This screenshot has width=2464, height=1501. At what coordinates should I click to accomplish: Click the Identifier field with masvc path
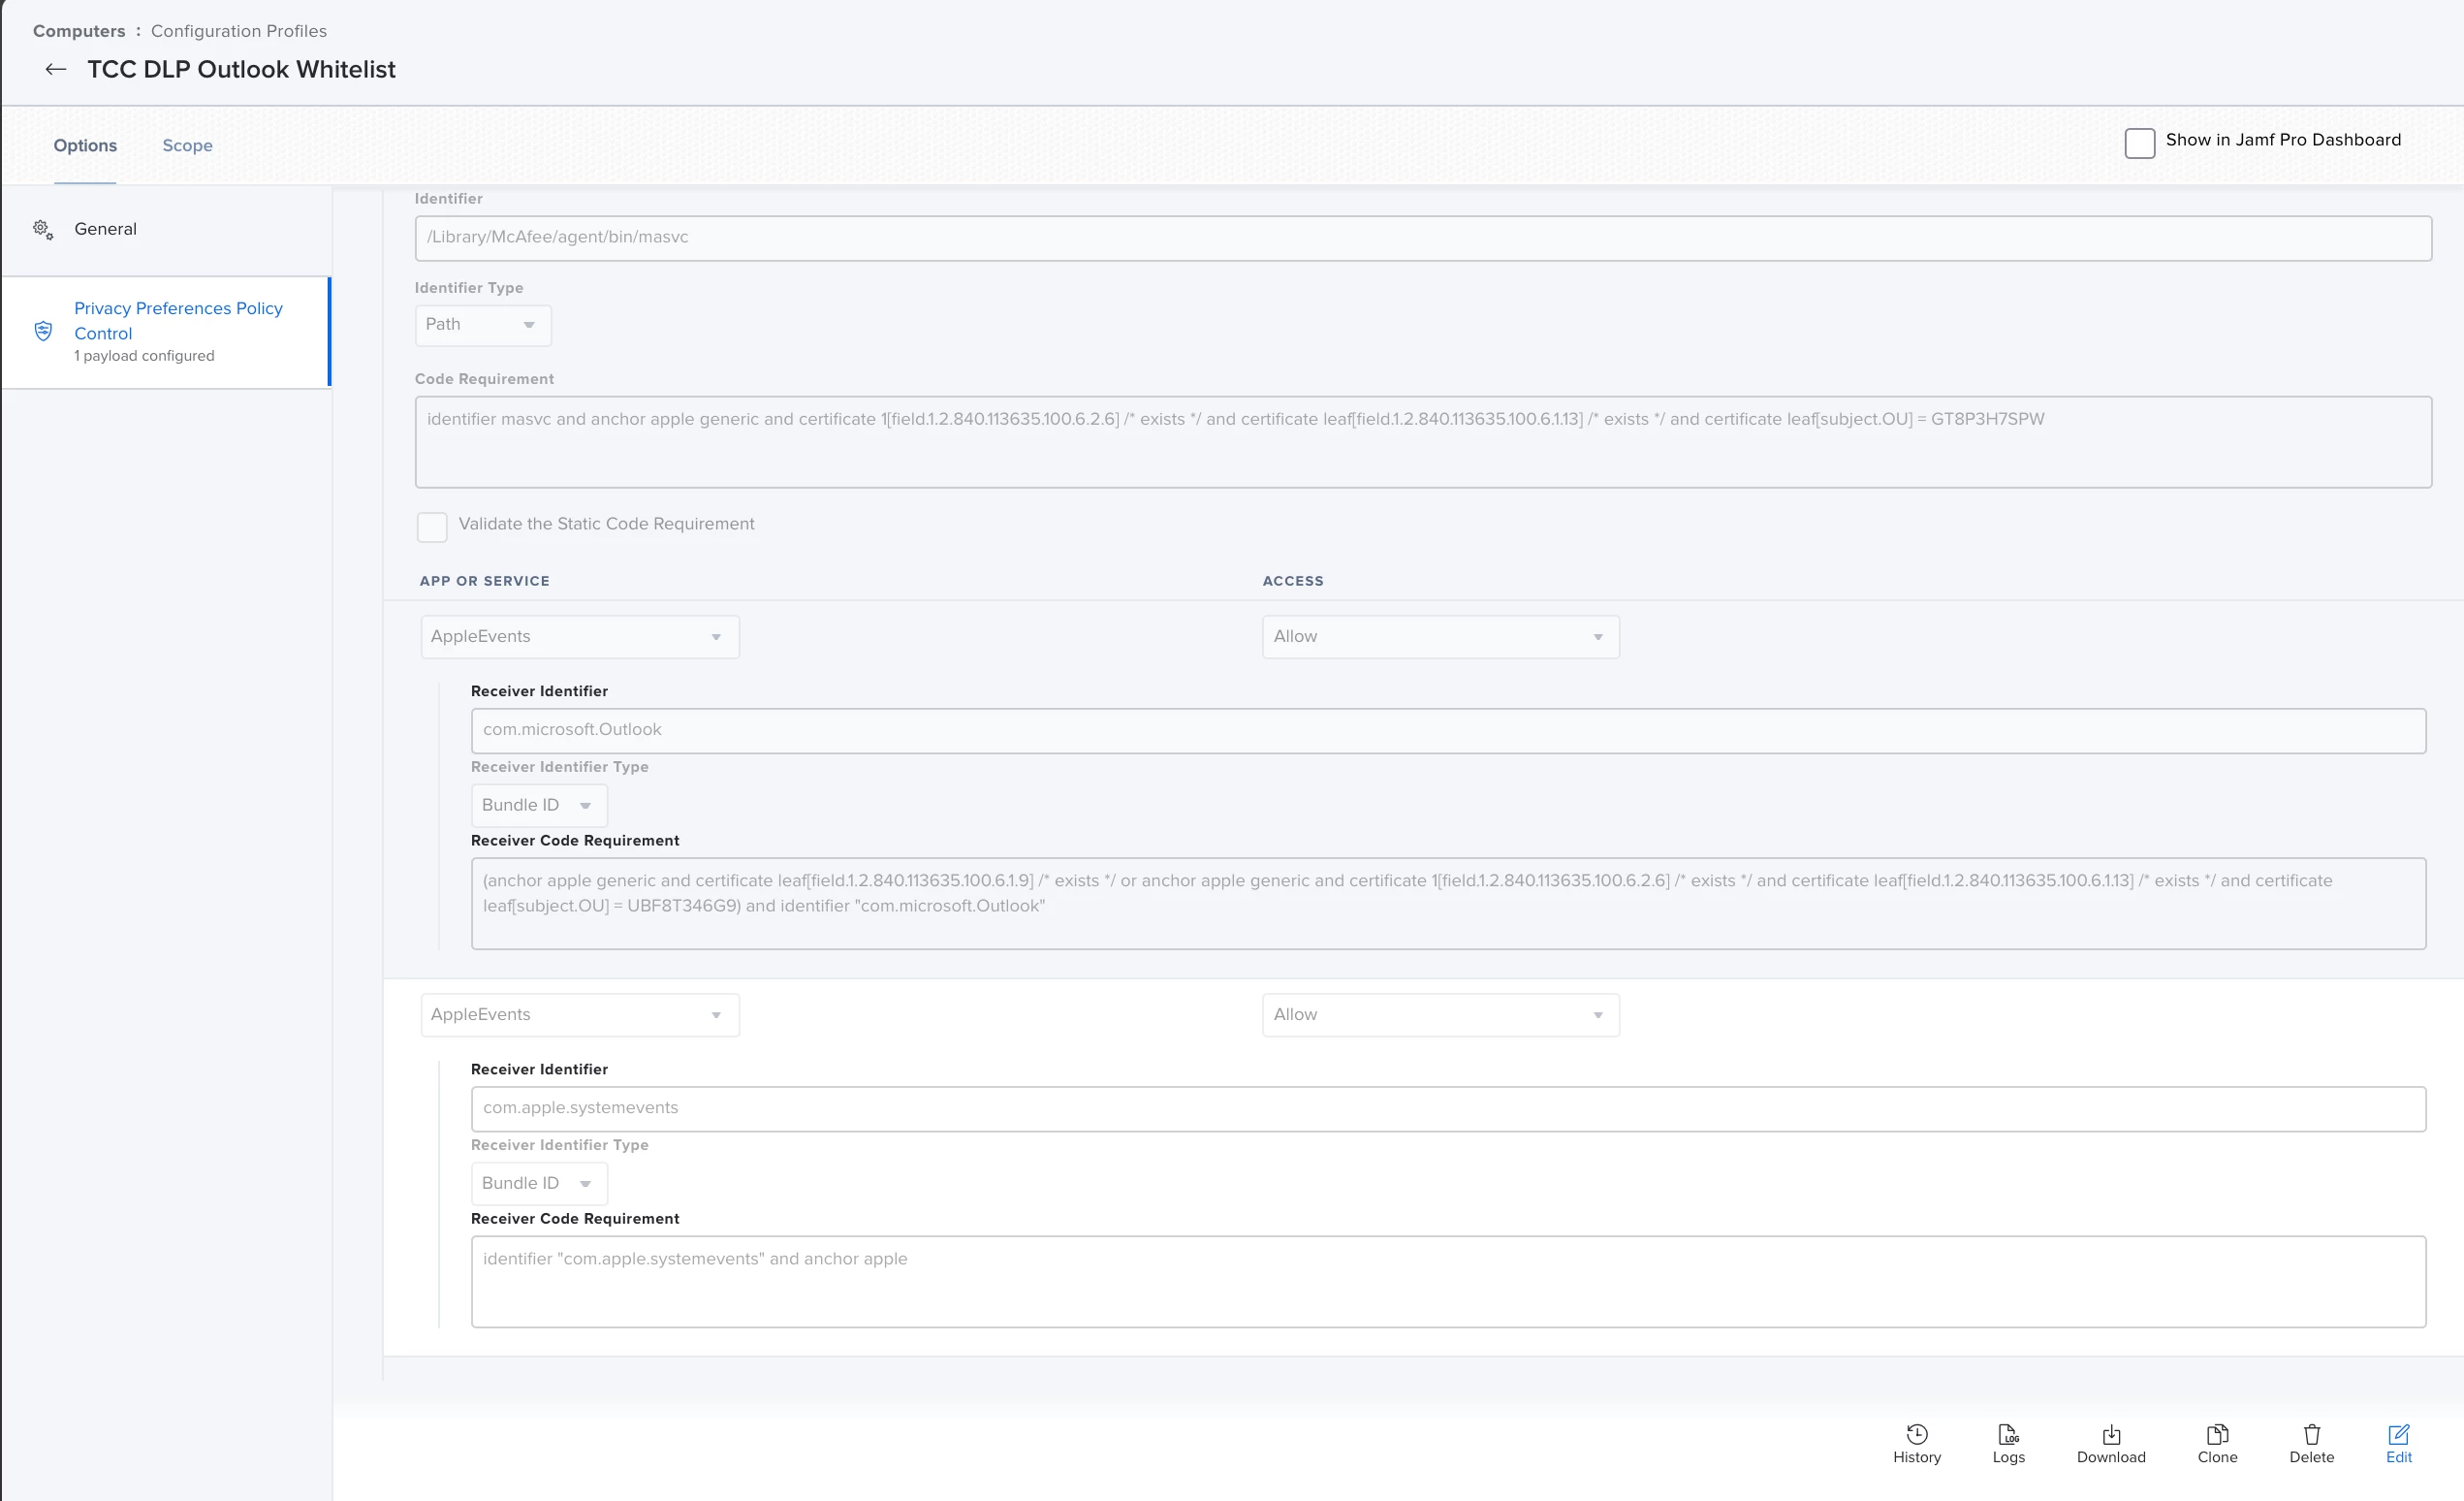click(x=1423, y=238)
